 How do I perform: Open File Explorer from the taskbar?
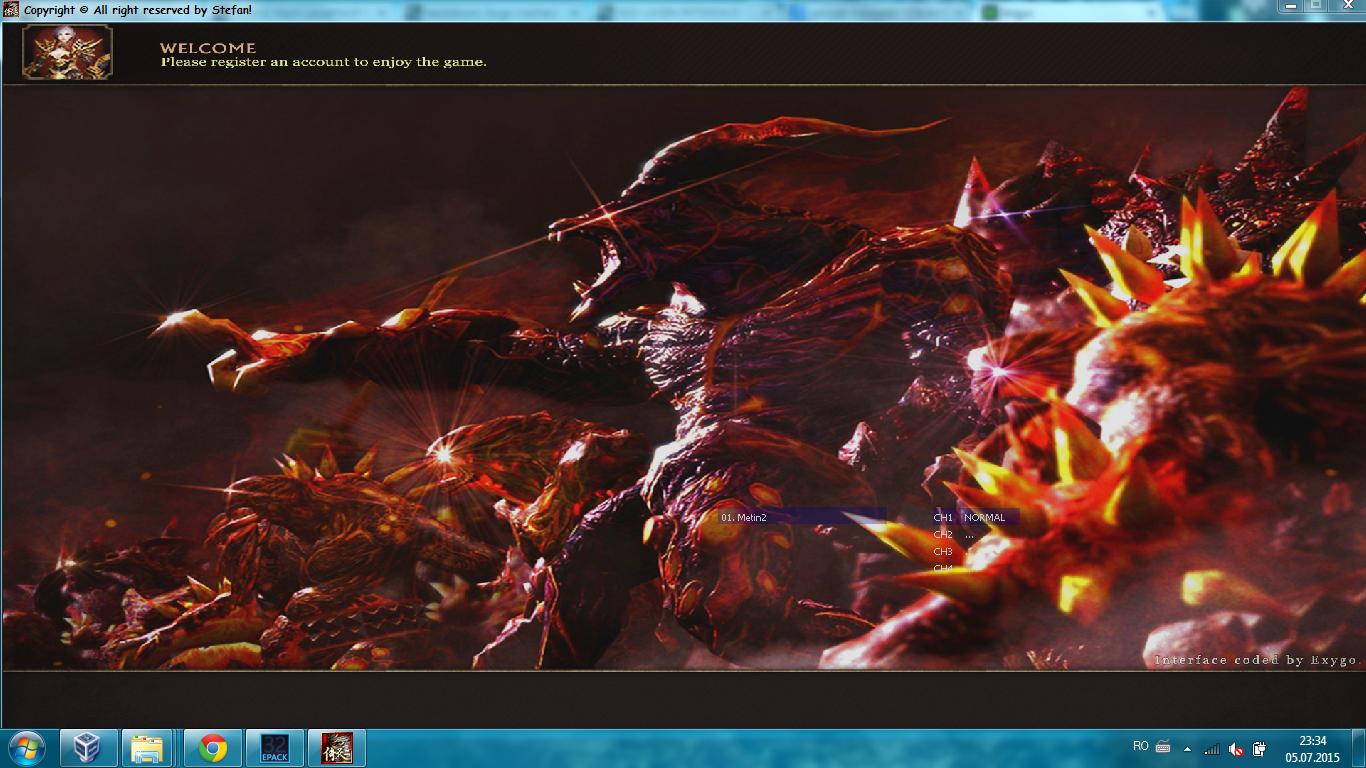[x=147, y=748]
